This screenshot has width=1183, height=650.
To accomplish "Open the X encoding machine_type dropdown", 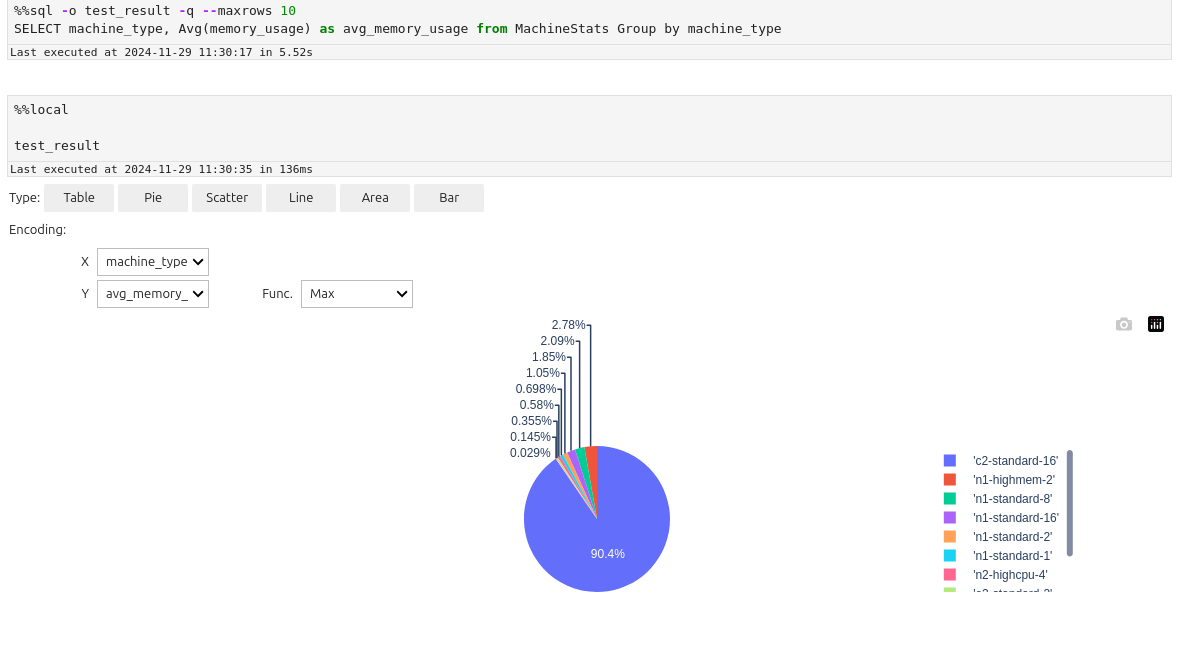I will (153, 262).
